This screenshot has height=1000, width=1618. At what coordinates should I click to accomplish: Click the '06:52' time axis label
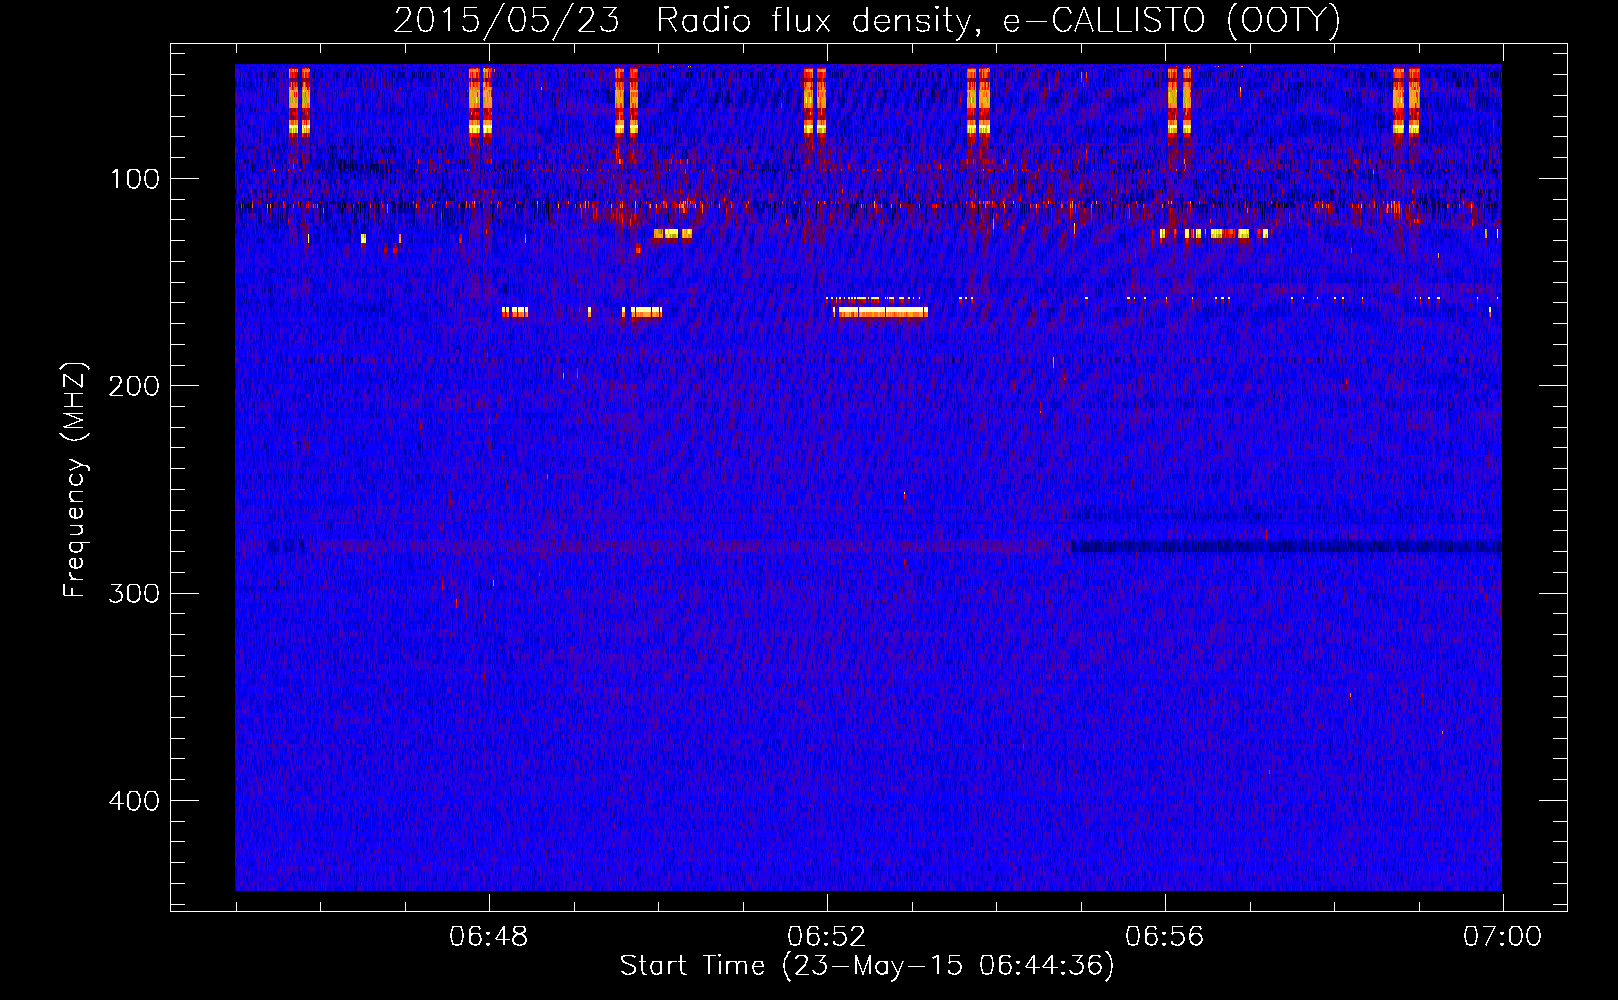[826, 937]
